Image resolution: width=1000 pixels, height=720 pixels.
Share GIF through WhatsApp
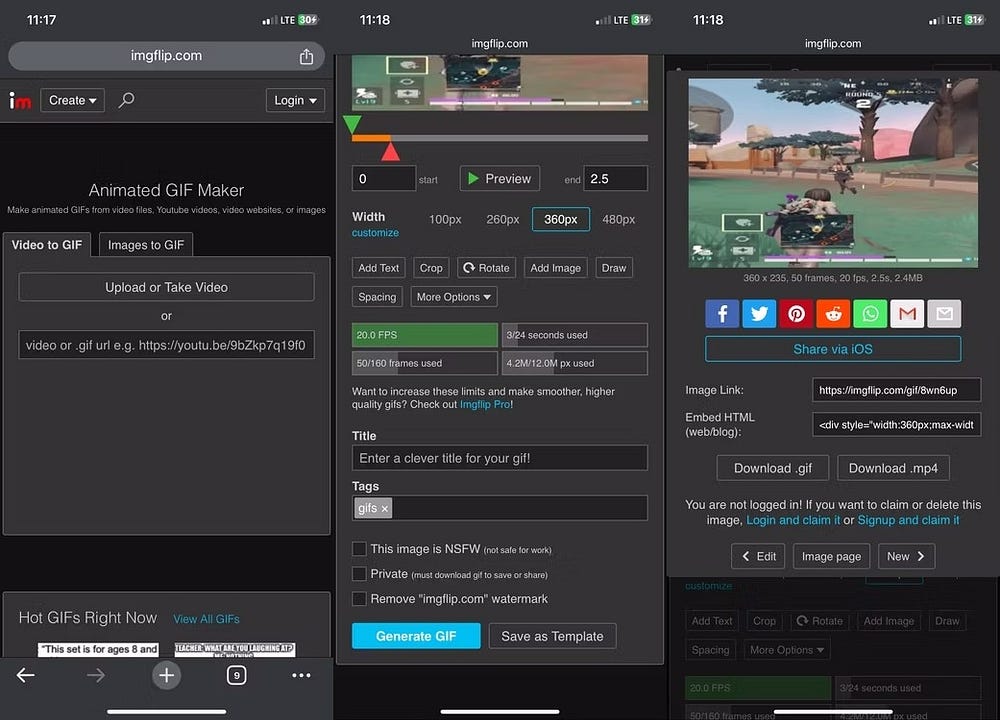[870, 314]
